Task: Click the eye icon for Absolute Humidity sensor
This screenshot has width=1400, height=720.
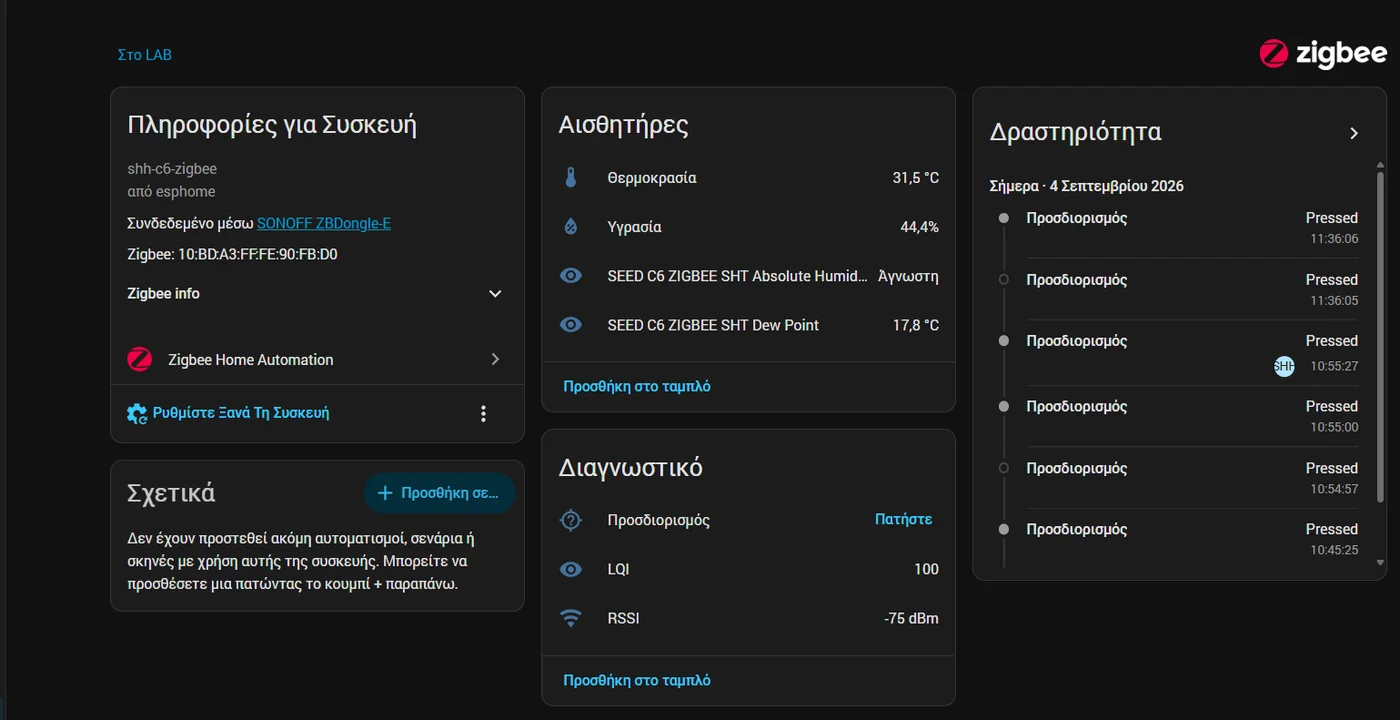Action: point(571,276)
